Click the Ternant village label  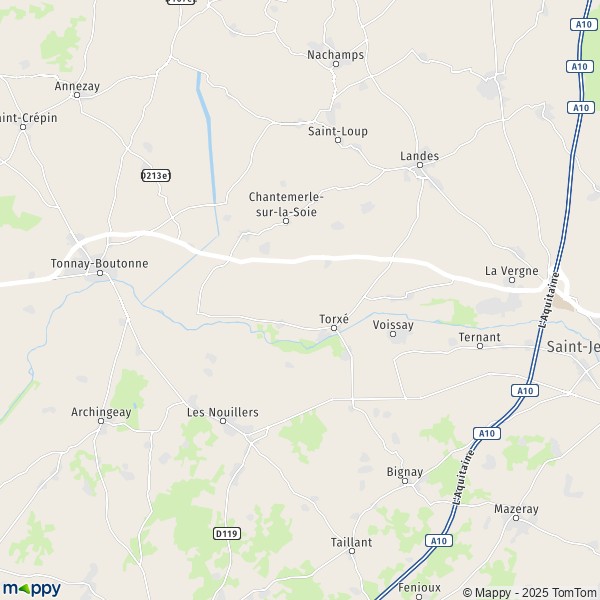[479, 337]
